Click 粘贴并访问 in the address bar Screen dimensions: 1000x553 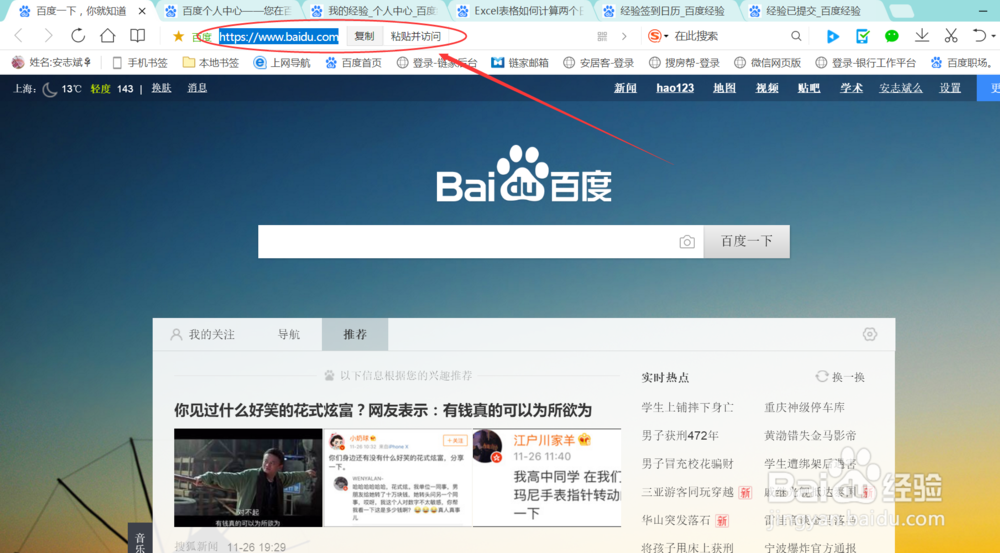[x=416, y=36]
